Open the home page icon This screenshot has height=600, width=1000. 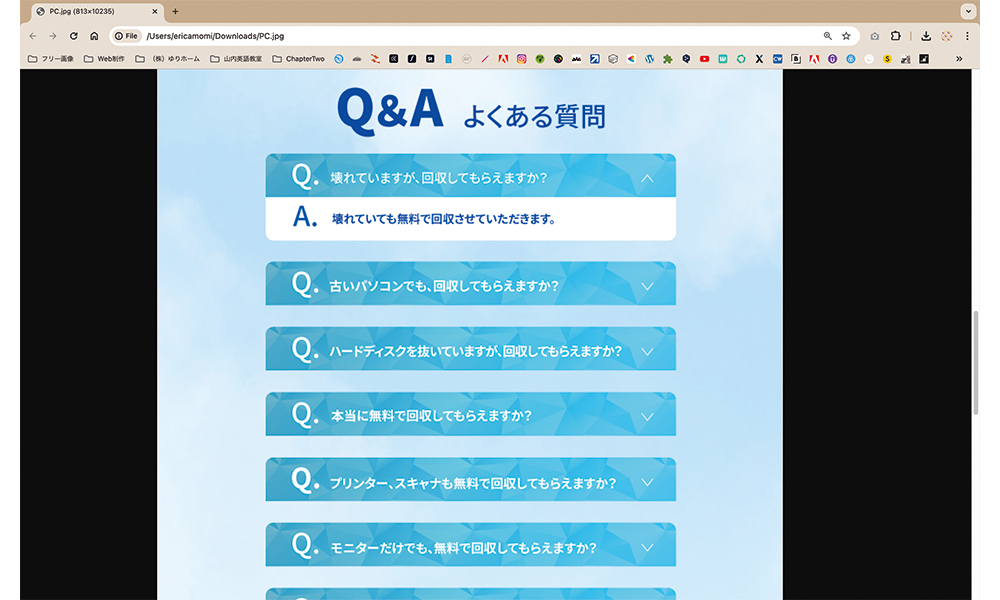coord(94,36)
